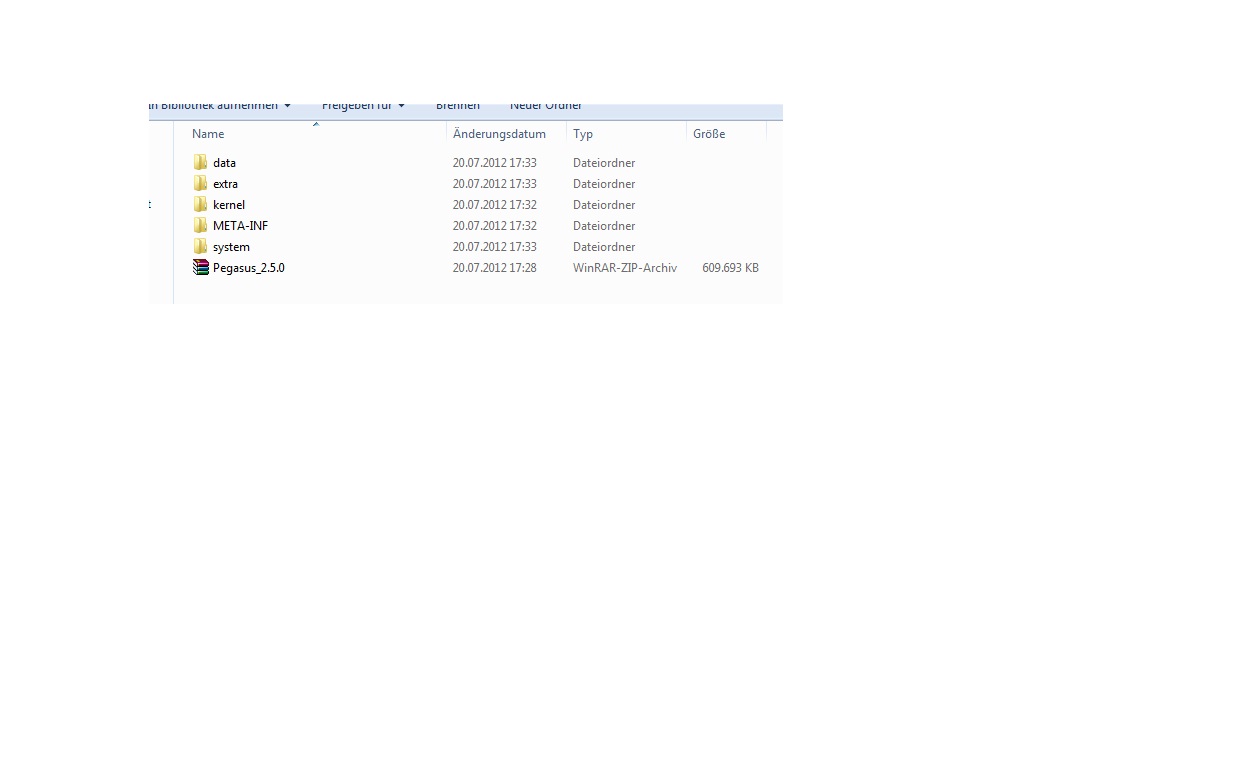Click the Pegasus_2.5.0 file name

[248, 268]
